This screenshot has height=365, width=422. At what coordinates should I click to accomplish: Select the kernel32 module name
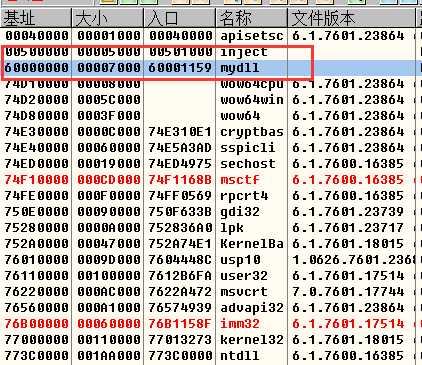(x=252, y=340)
